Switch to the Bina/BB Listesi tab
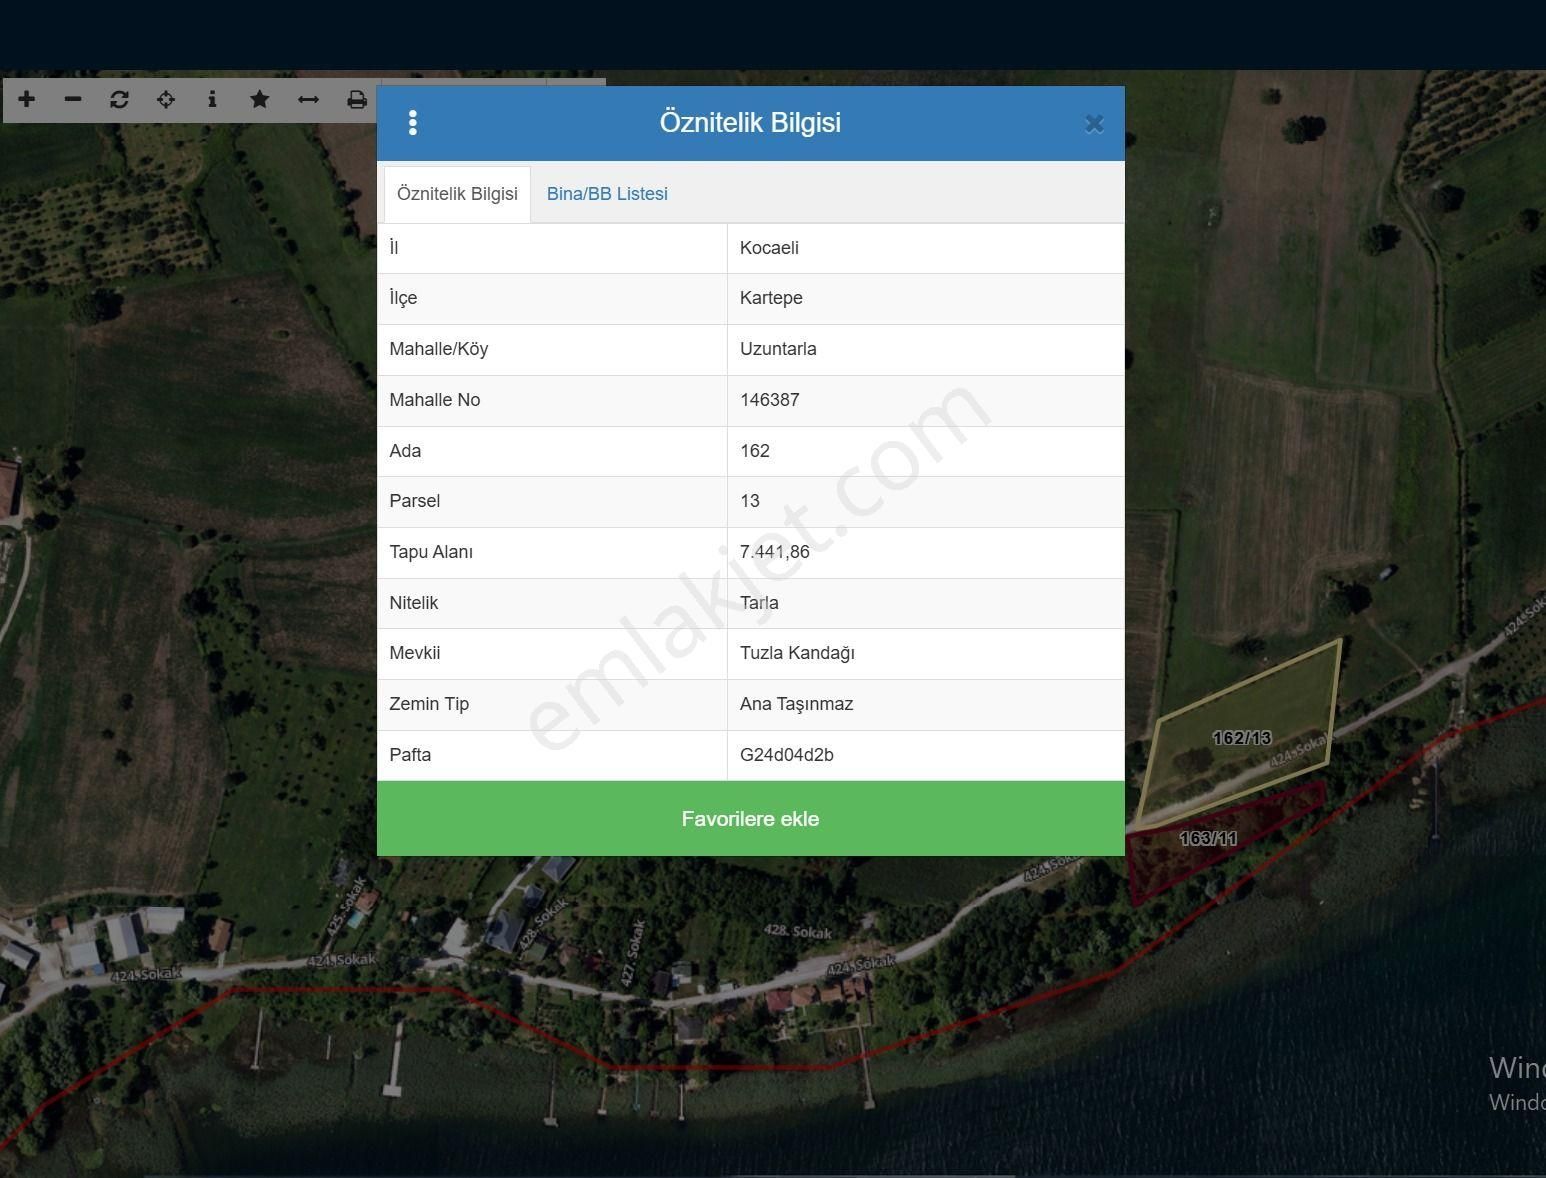The width and height of the screenshot is (1546, 1178). [607, 194]
